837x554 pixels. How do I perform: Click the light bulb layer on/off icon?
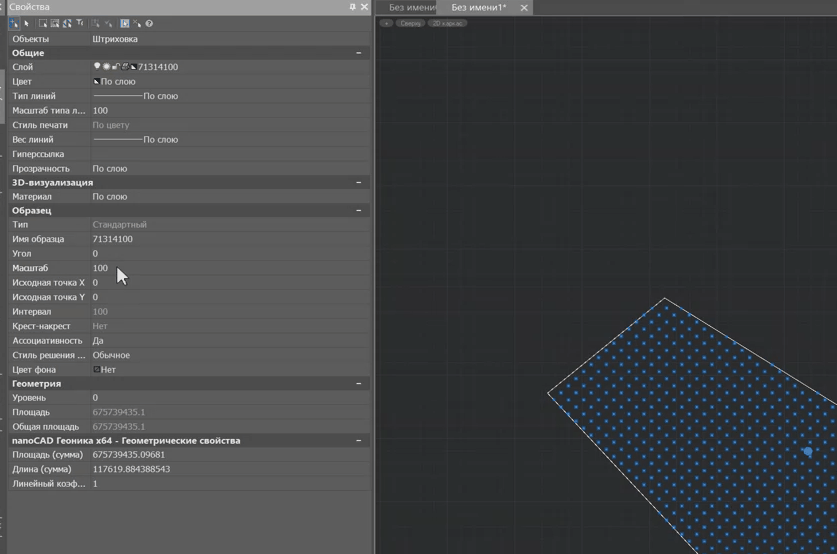(97, 67)
